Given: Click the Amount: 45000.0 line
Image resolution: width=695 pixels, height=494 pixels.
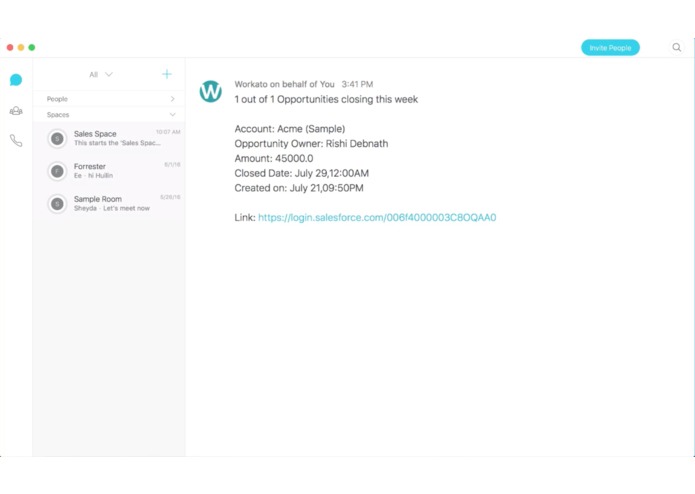Looking at the screenshot, I should click(274, 159).
